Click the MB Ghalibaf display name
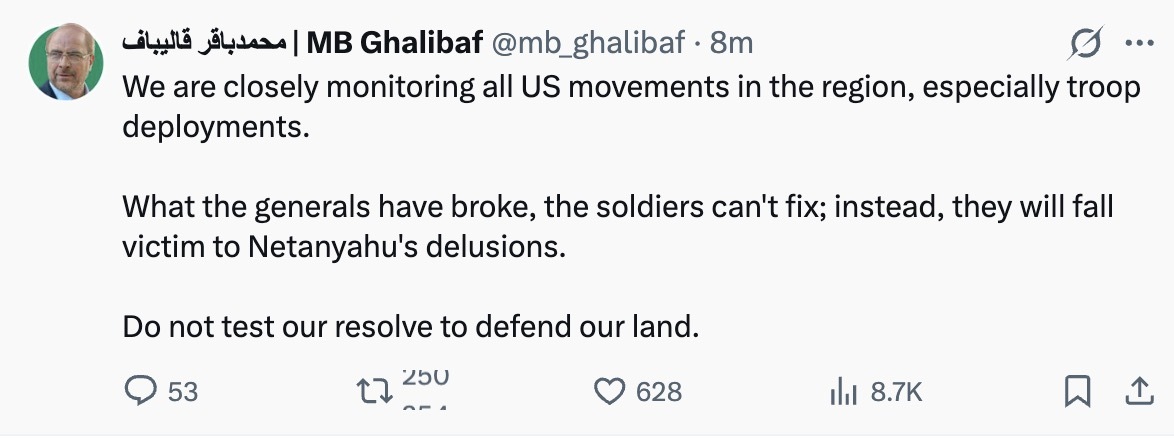Screen dimensions: 1174x438 tap(395, 42)
